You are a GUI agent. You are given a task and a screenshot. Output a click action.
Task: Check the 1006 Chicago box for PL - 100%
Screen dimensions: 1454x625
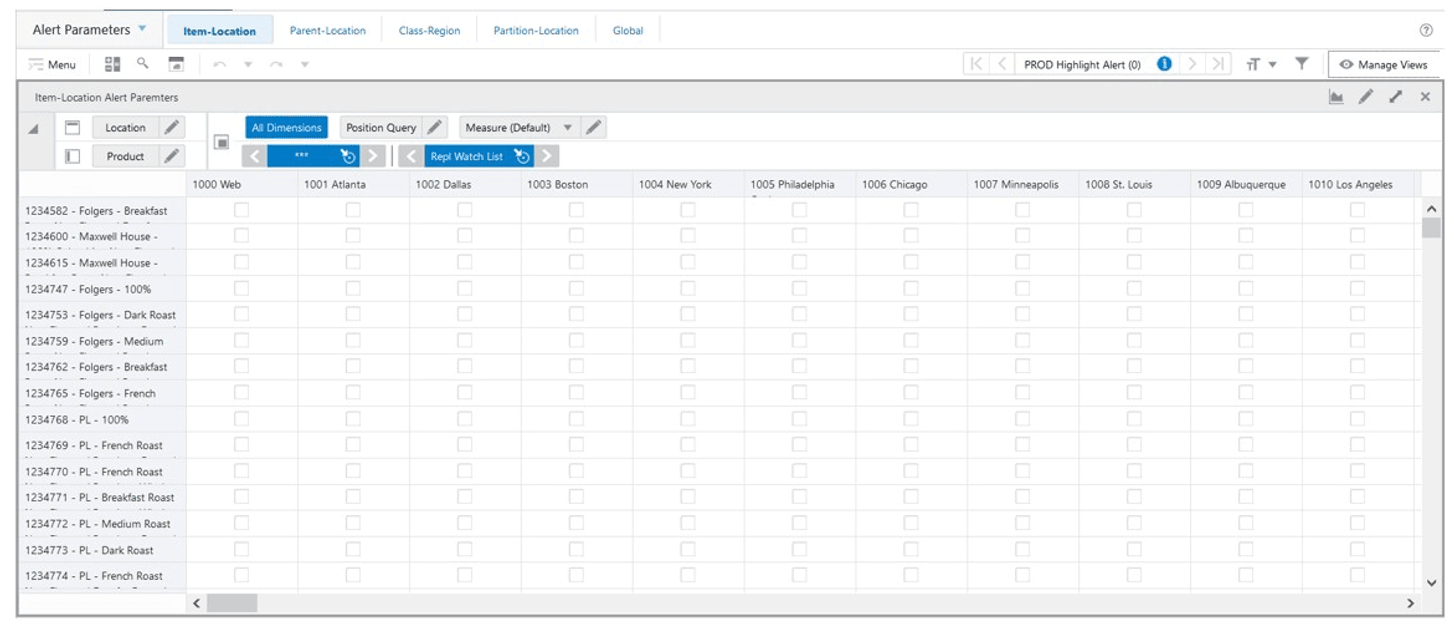point(908,420)
